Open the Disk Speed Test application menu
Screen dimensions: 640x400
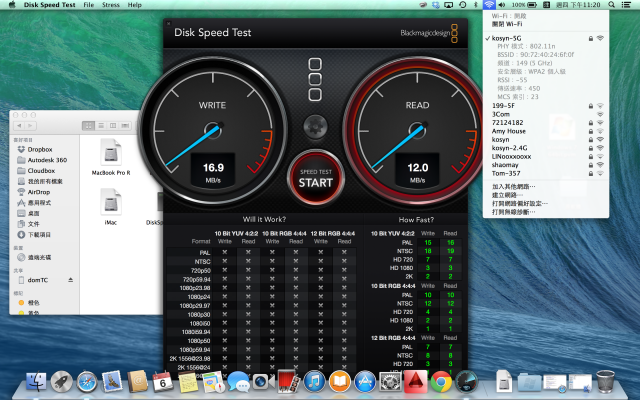pyautogui.click(x=49, y=5)
